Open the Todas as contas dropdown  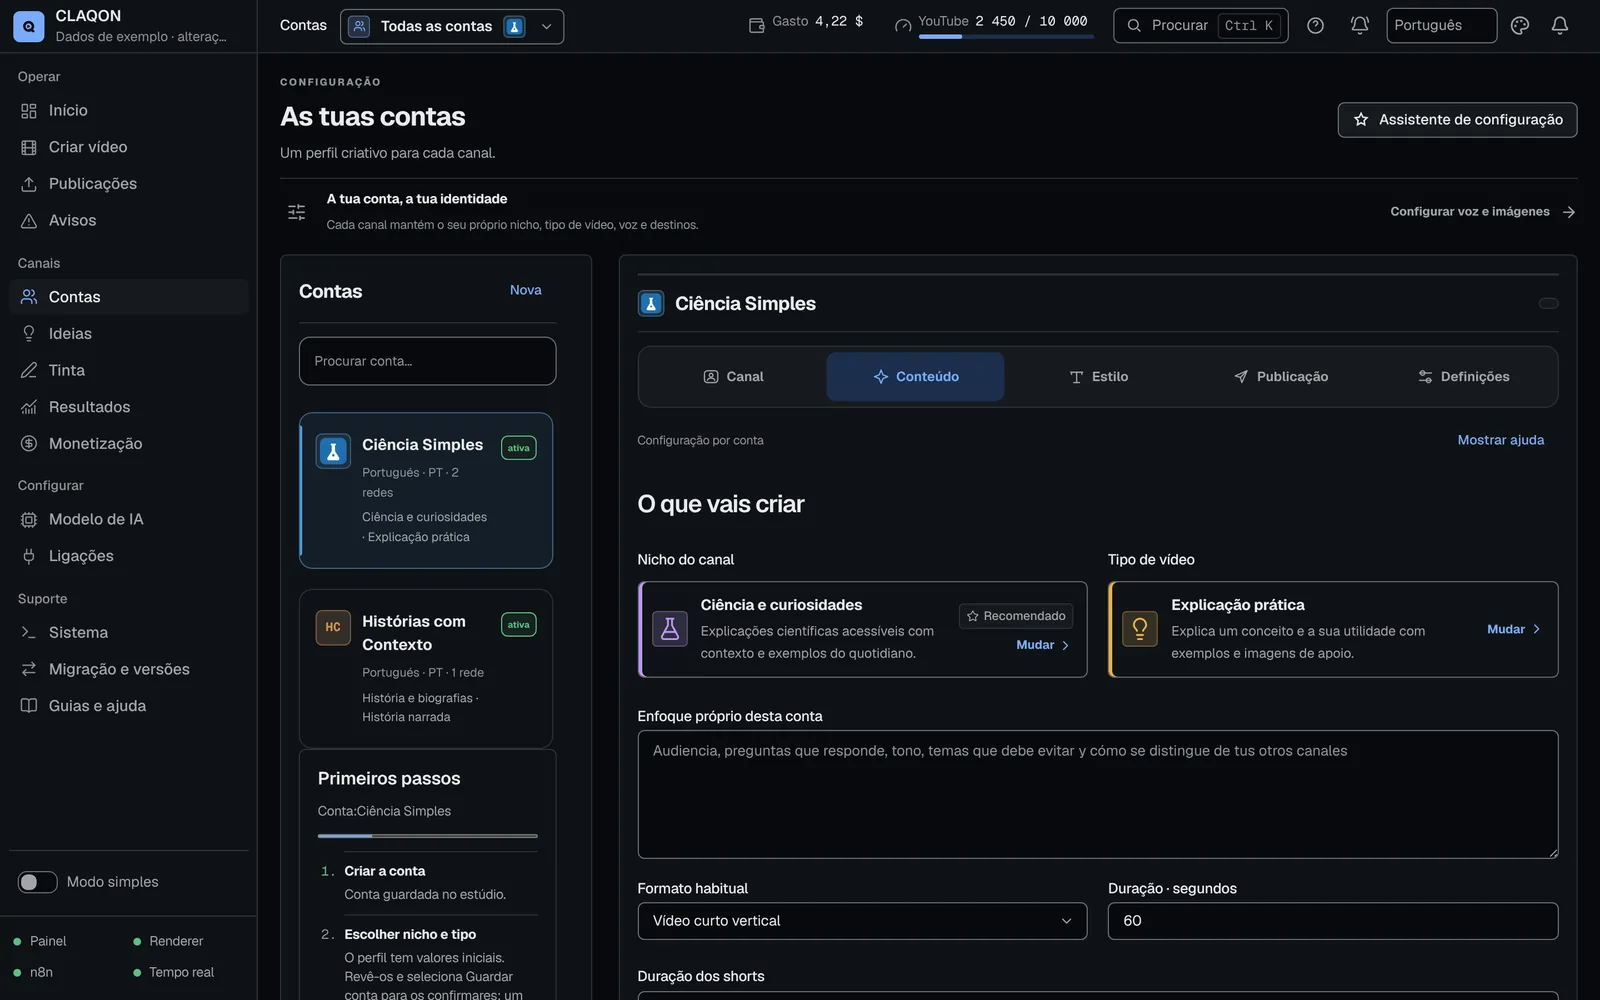452,26
